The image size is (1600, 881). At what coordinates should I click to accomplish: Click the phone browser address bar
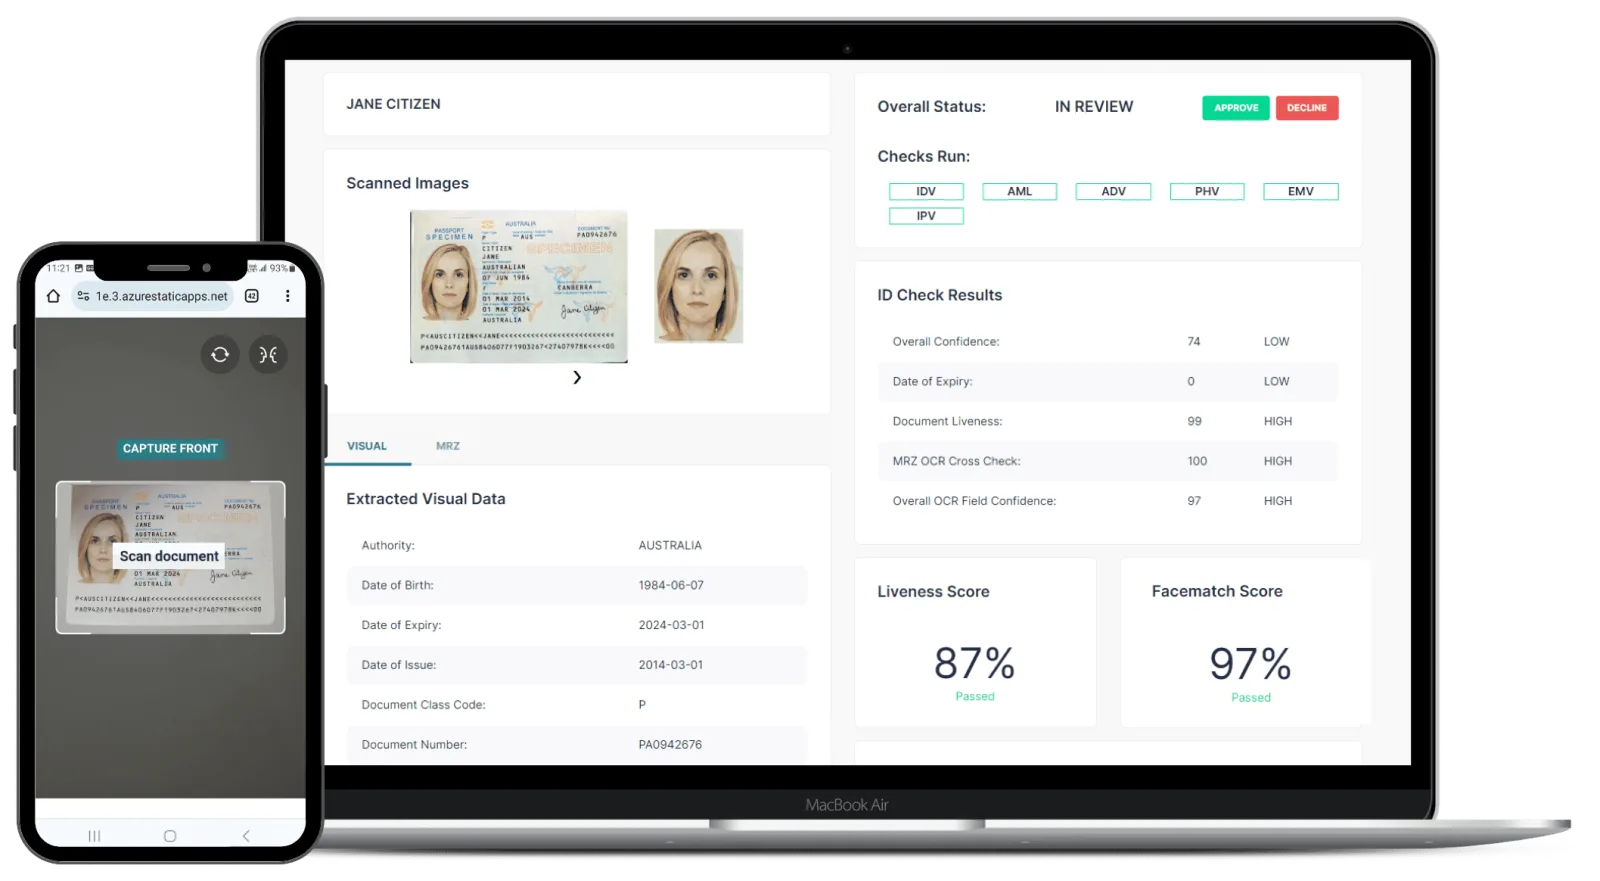[x=153, y=296]
